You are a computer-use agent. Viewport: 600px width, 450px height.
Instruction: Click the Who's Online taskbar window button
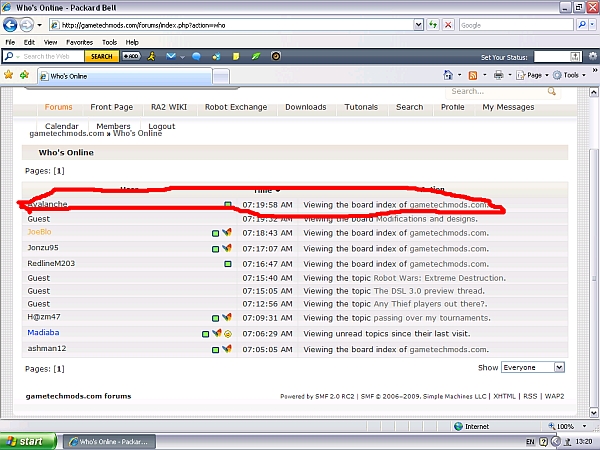[x=109, y=442]
